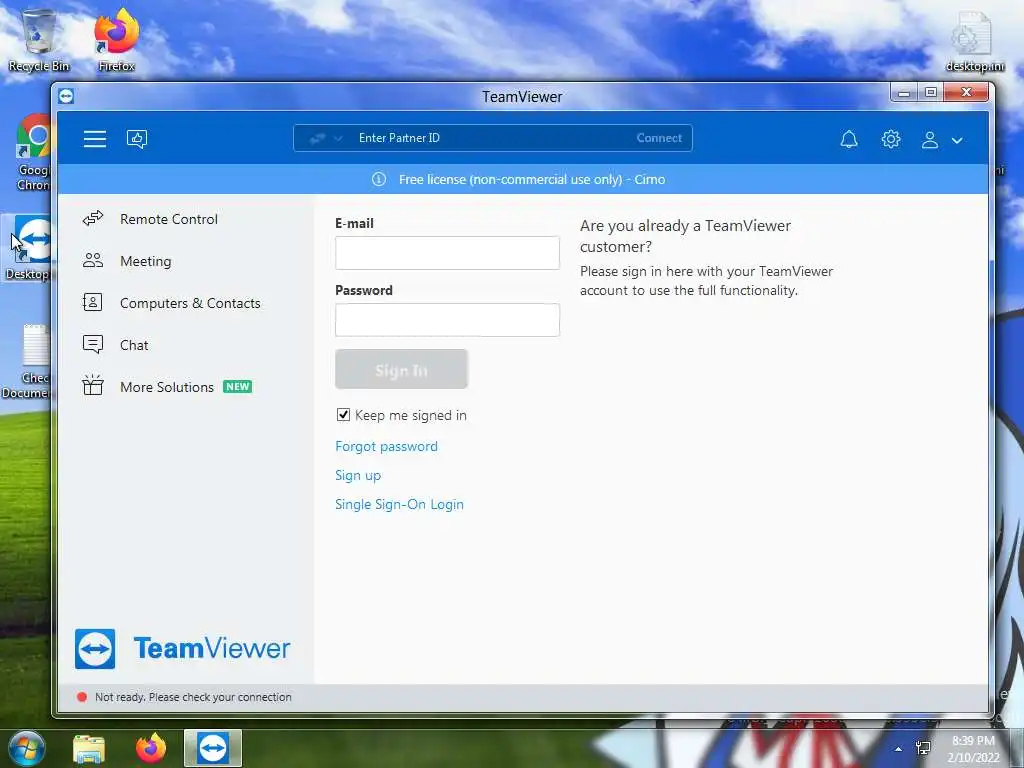1024x768 pixels.
Task: Open Single Sign-On Login link
Action: [x=400, y=504]
